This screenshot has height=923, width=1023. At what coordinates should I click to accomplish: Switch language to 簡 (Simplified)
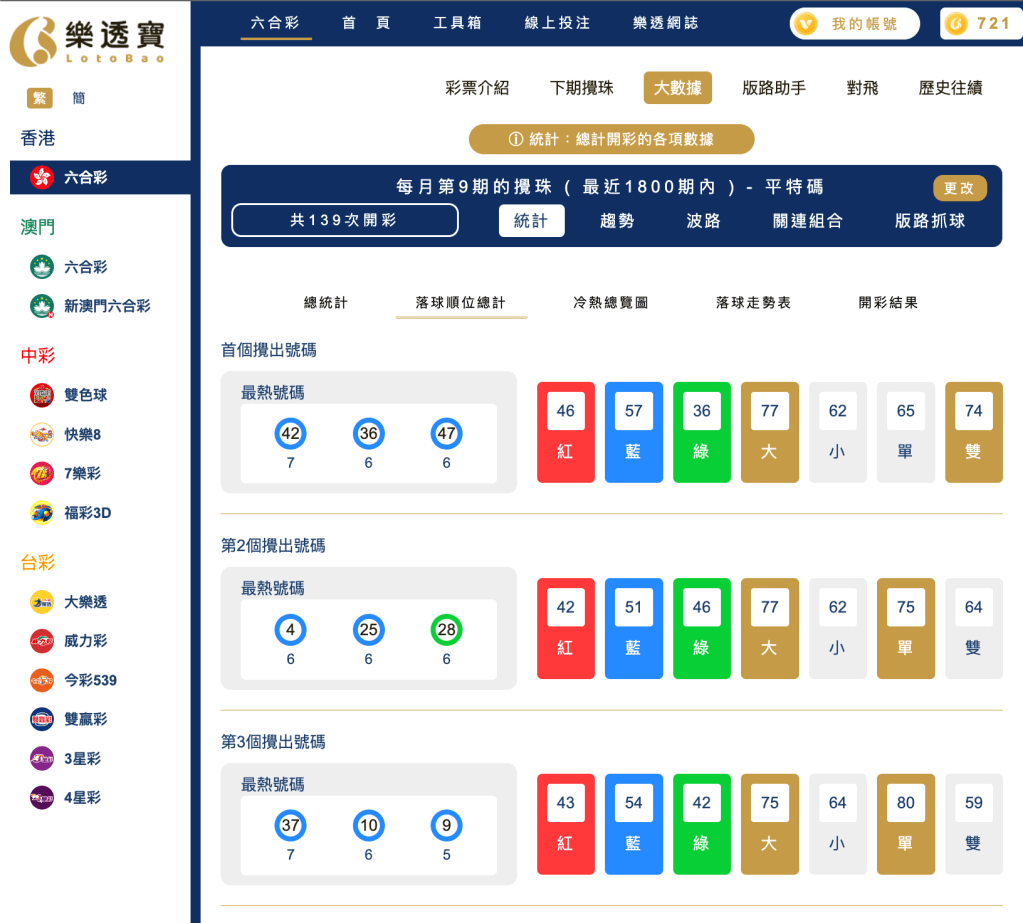tap(78, 98)
